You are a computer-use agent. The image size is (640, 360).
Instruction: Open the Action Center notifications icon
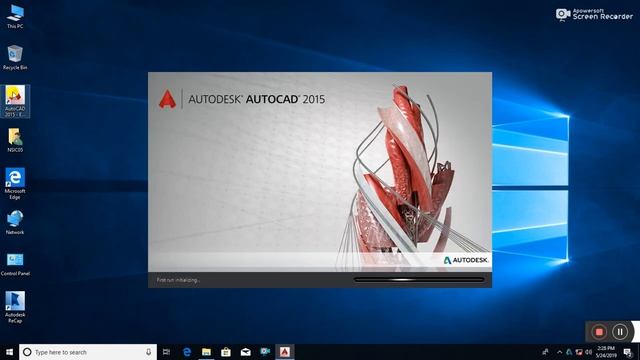tap(628, 352)
